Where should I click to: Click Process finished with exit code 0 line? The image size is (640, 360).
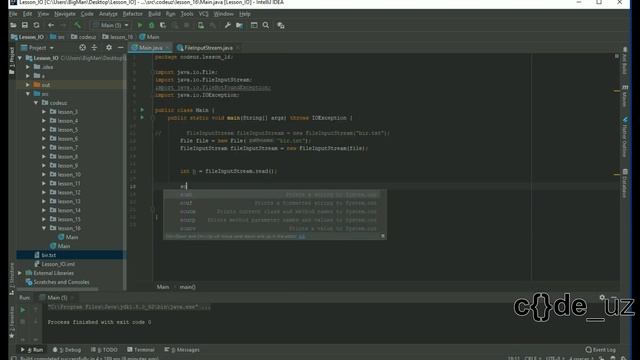click(100, 322)
